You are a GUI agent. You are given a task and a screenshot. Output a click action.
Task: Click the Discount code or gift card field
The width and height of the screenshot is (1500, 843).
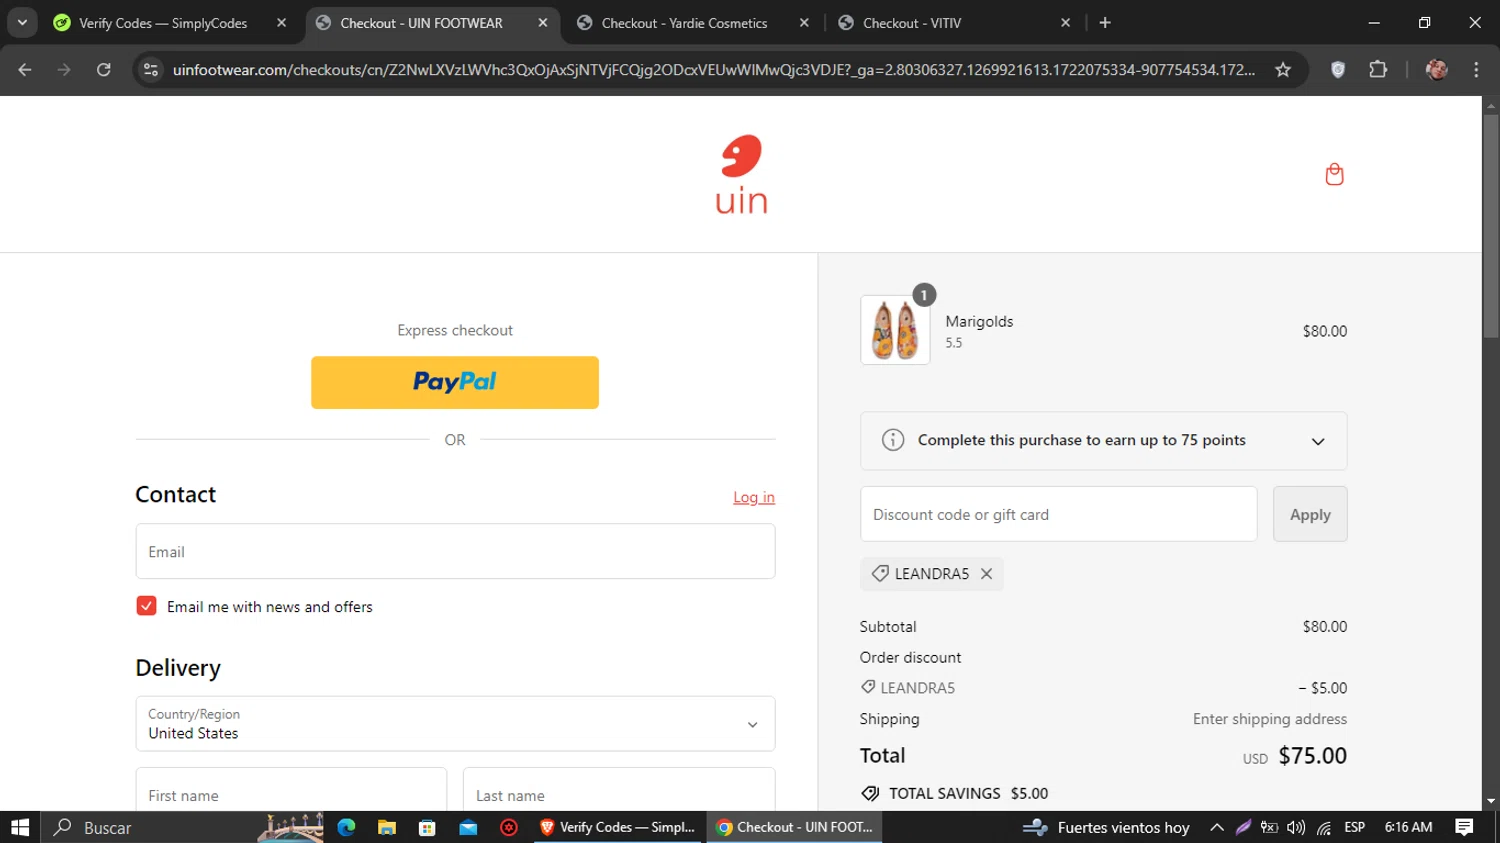[1058, 514]
